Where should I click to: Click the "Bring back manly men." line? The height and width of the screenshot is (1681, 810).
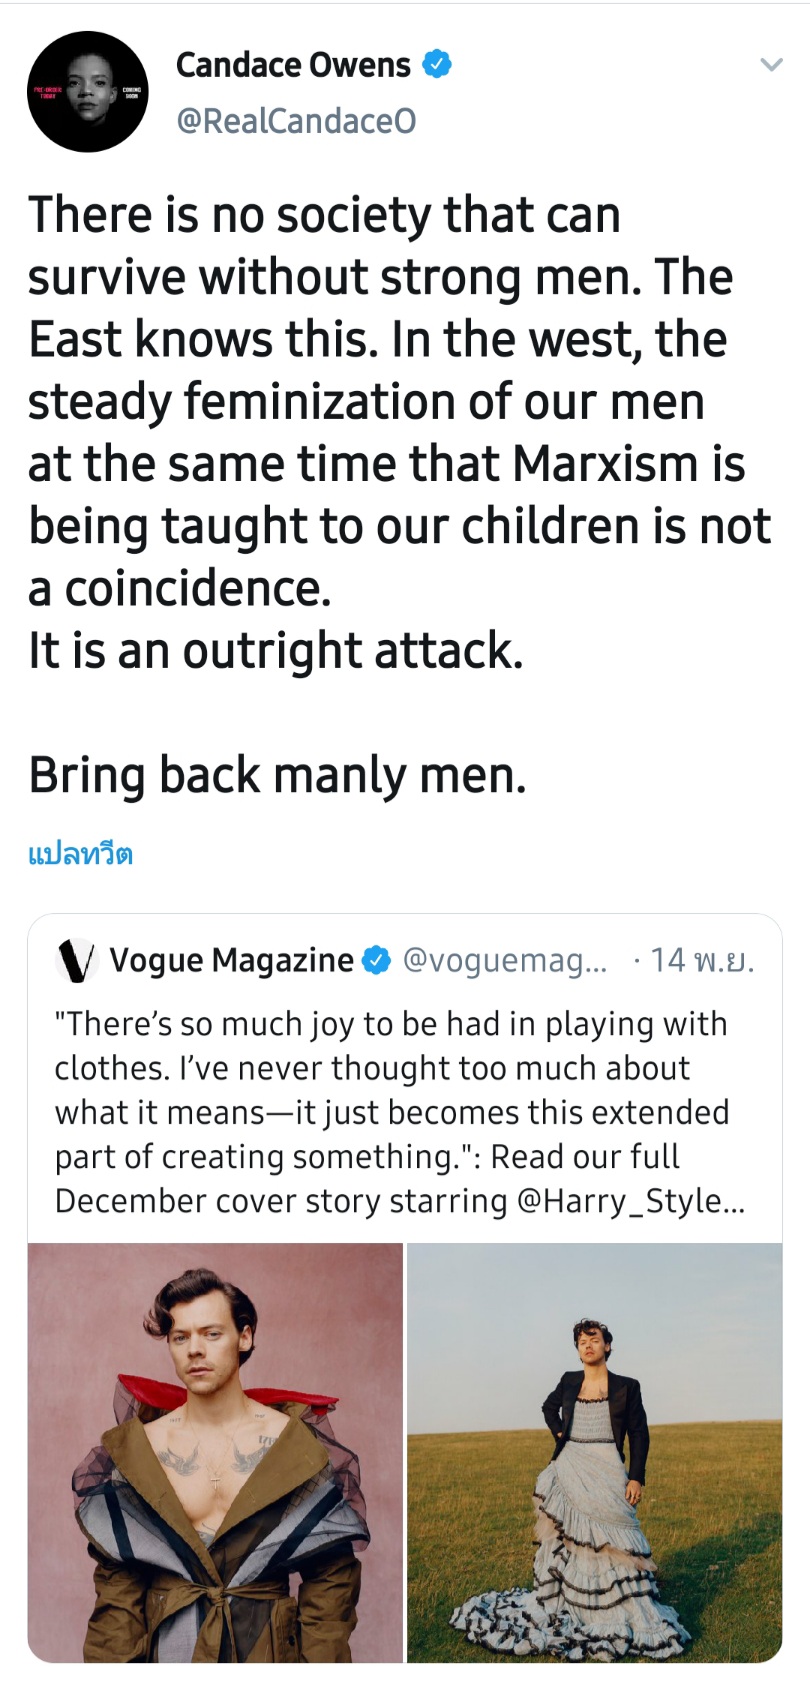(x=277, y=775)
